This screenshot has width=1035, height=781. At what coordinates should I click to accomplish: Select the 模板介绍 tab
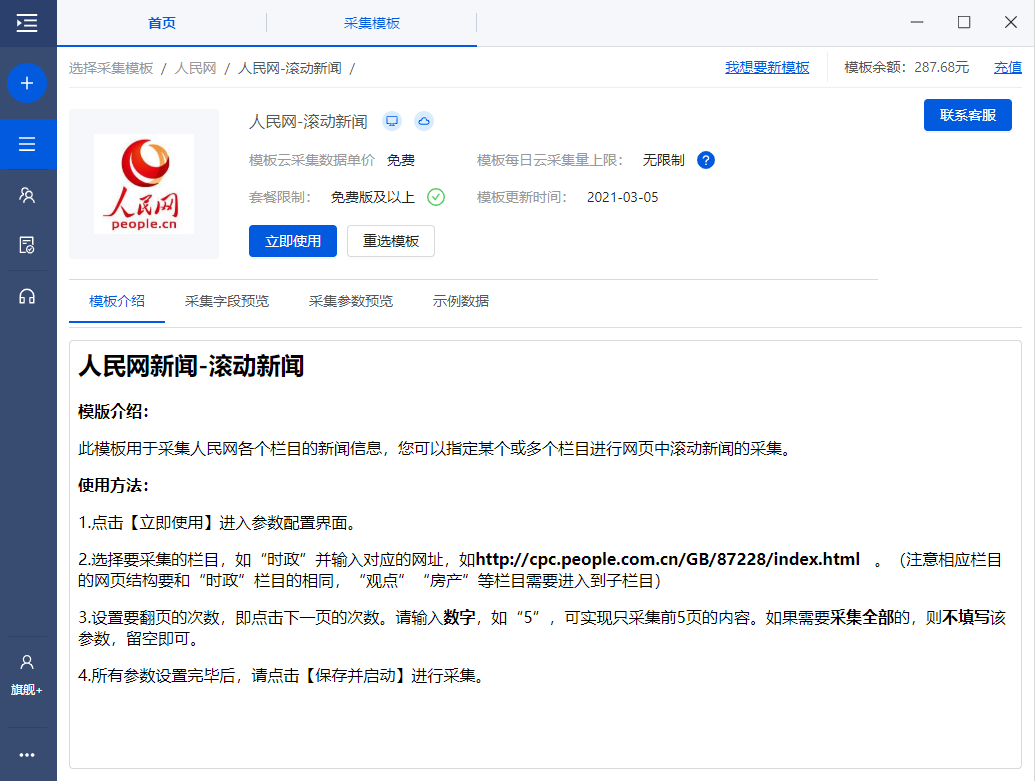coord(117,302)
